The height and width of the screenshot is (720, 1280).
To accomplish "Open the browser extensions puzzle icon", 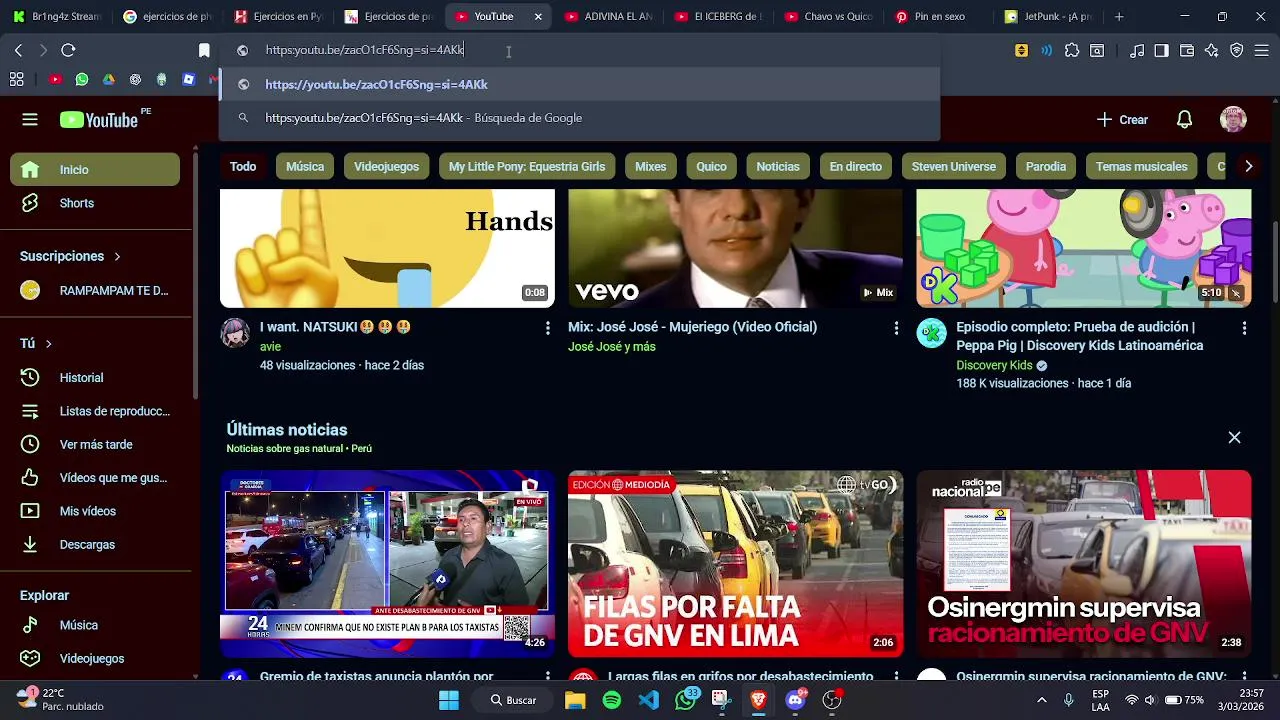I will pyautogui.click(x=1072, y=50).
